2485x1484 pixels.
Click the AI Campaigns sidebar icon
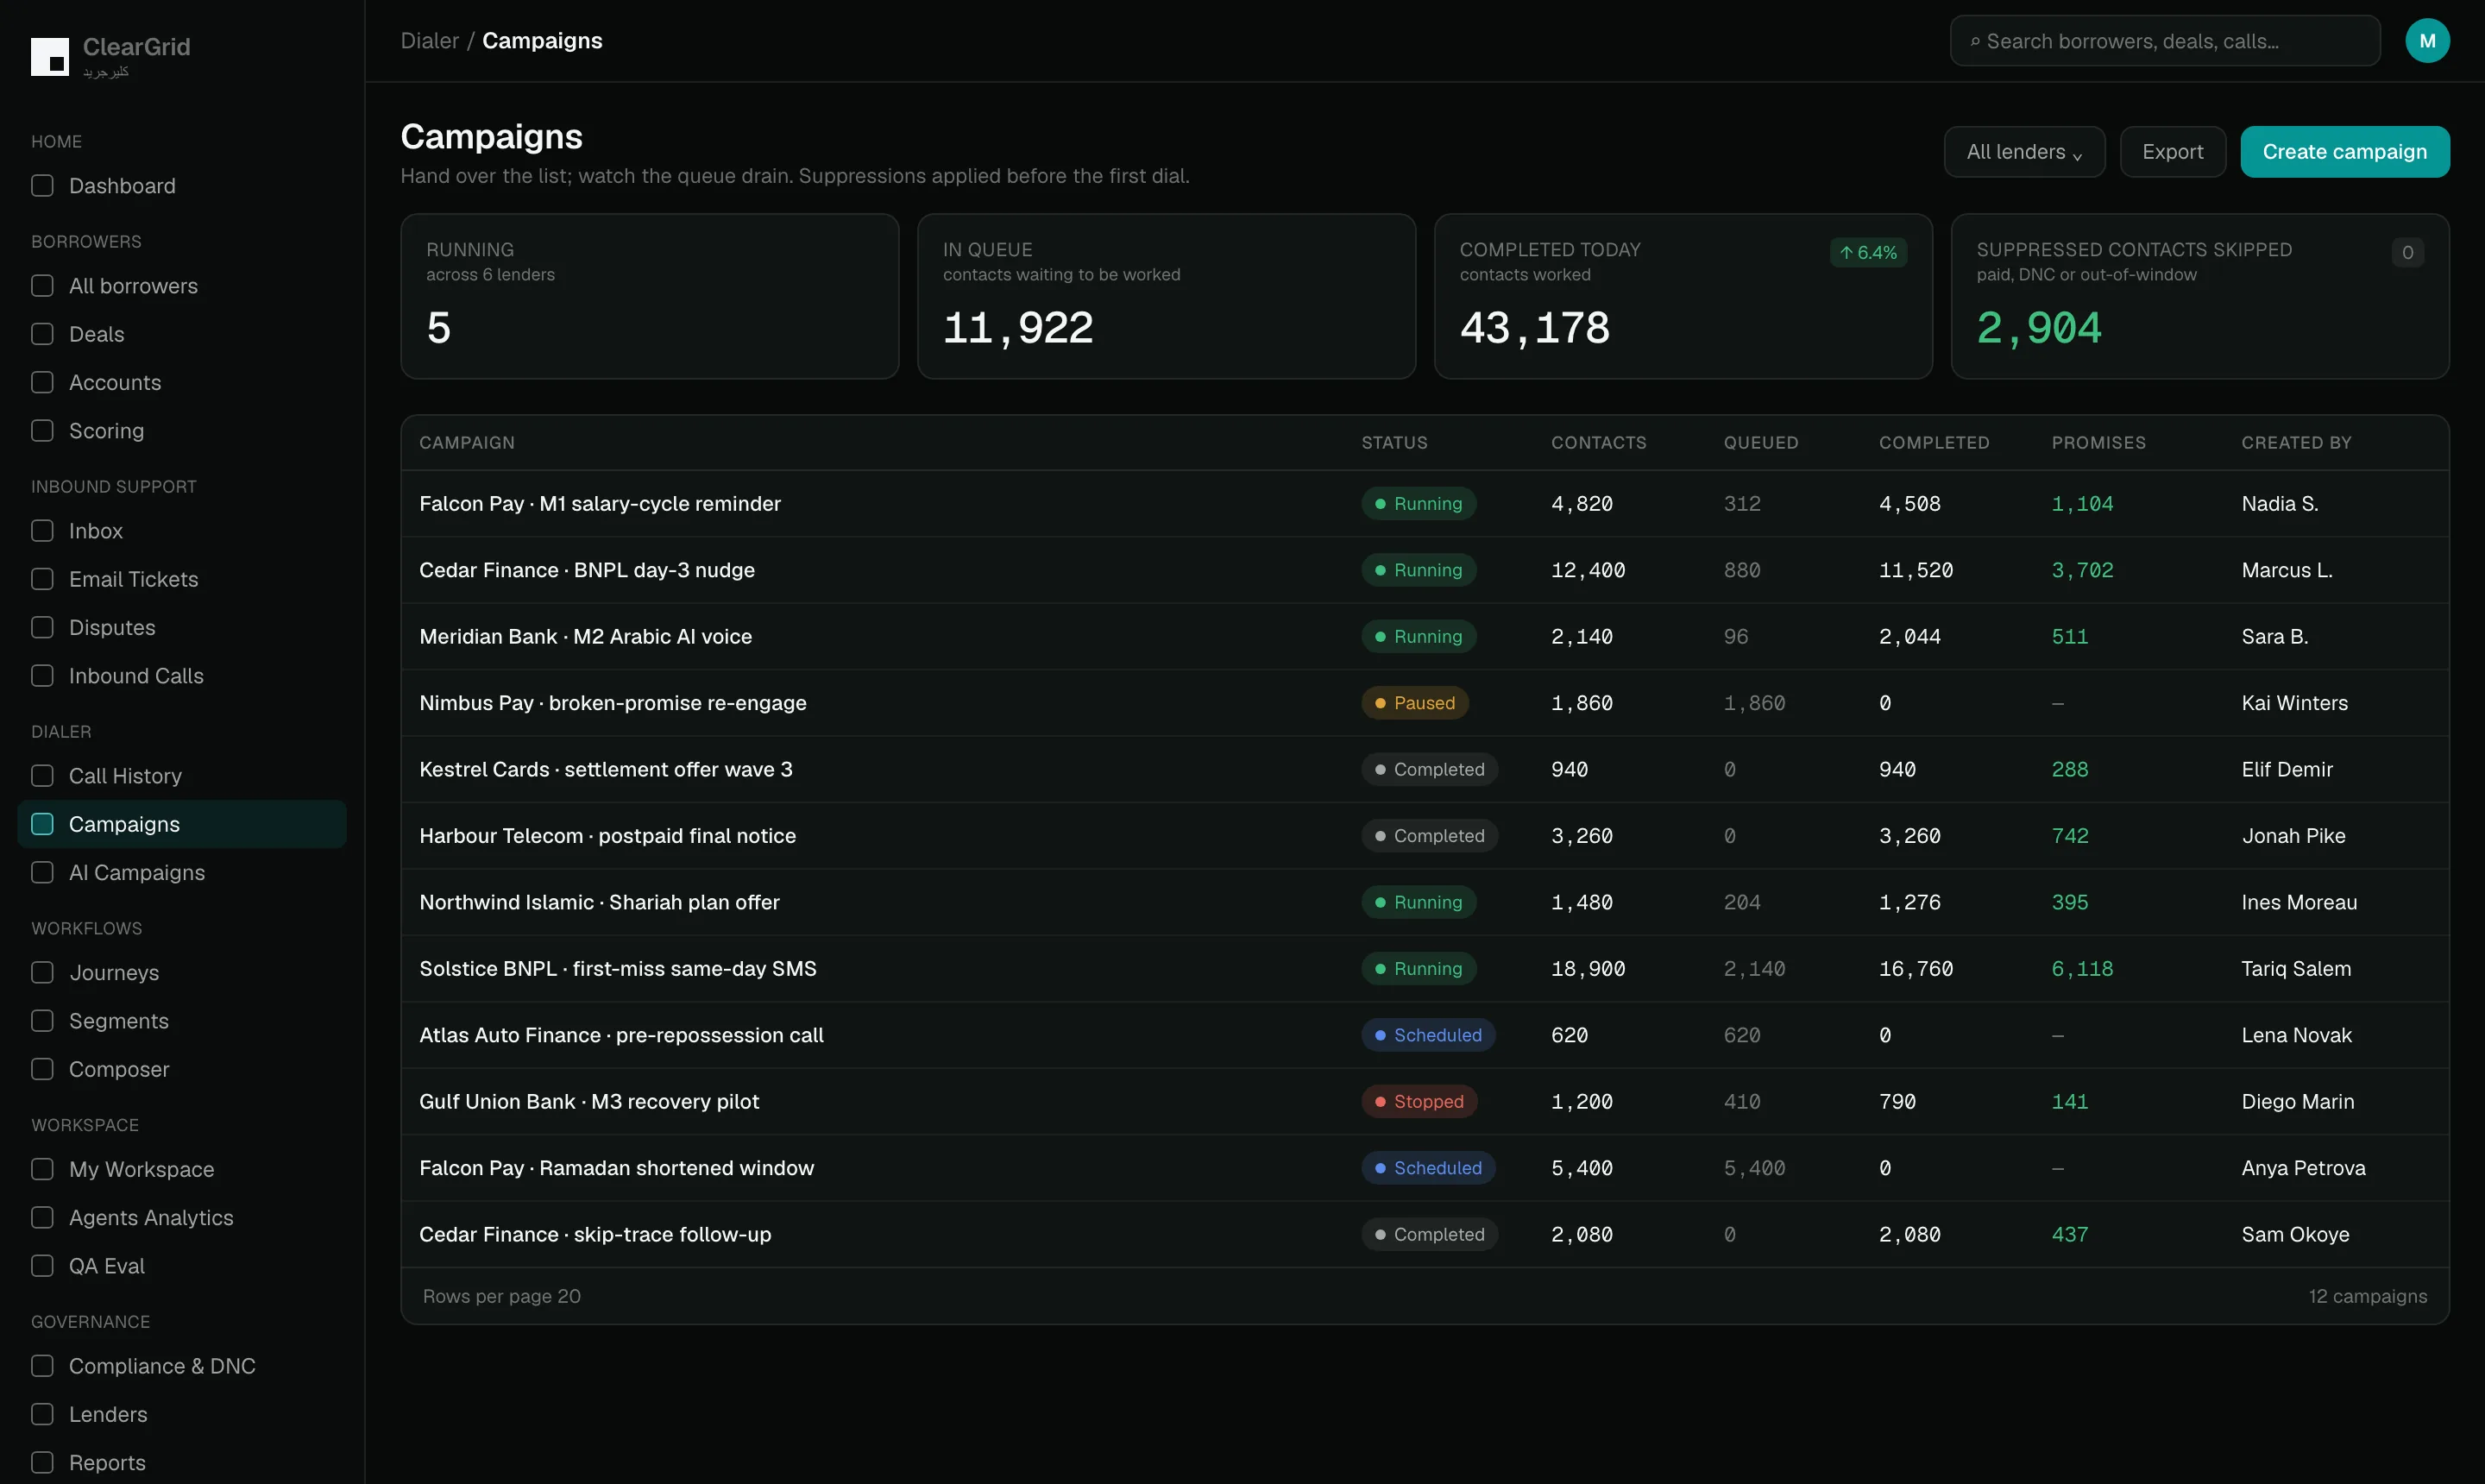click(42, 873)
